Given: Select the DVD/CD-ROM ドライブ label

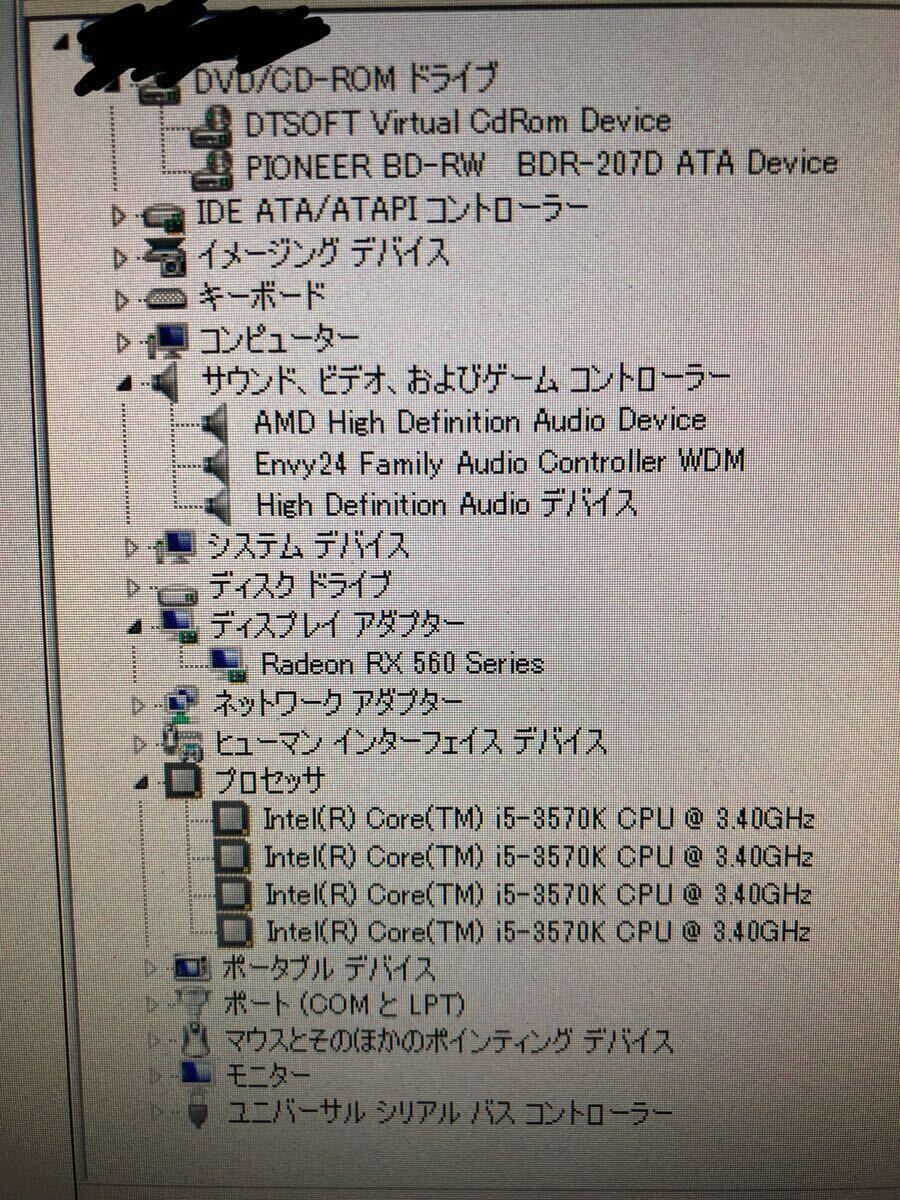Looking at the screenshot, I should (x=344, y=78).
